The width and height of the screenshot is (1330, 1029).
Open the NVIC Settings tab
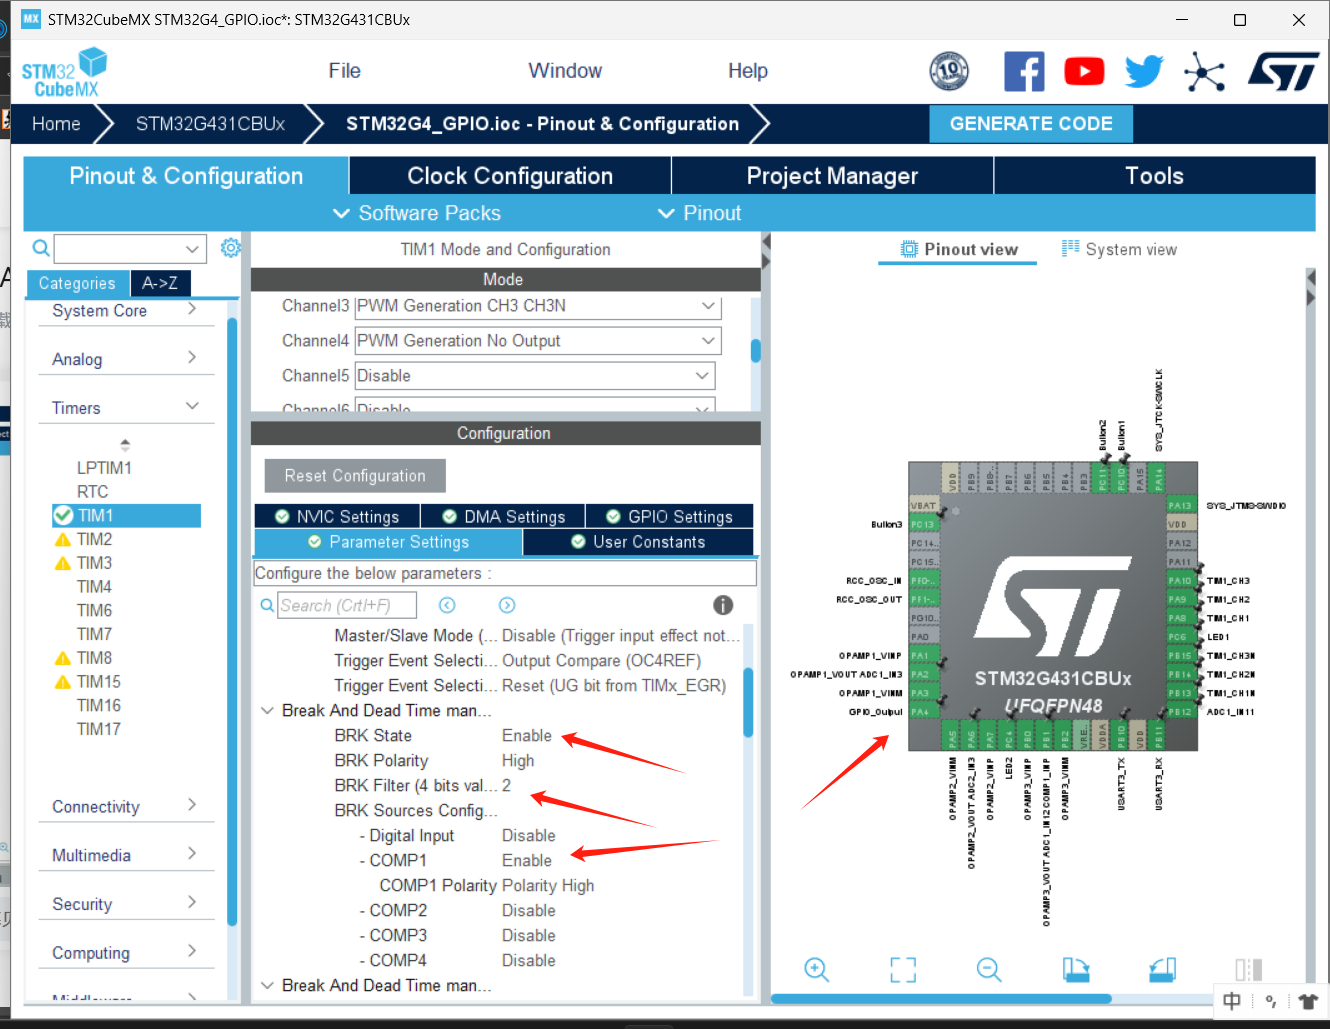click(x=338, y=517)
